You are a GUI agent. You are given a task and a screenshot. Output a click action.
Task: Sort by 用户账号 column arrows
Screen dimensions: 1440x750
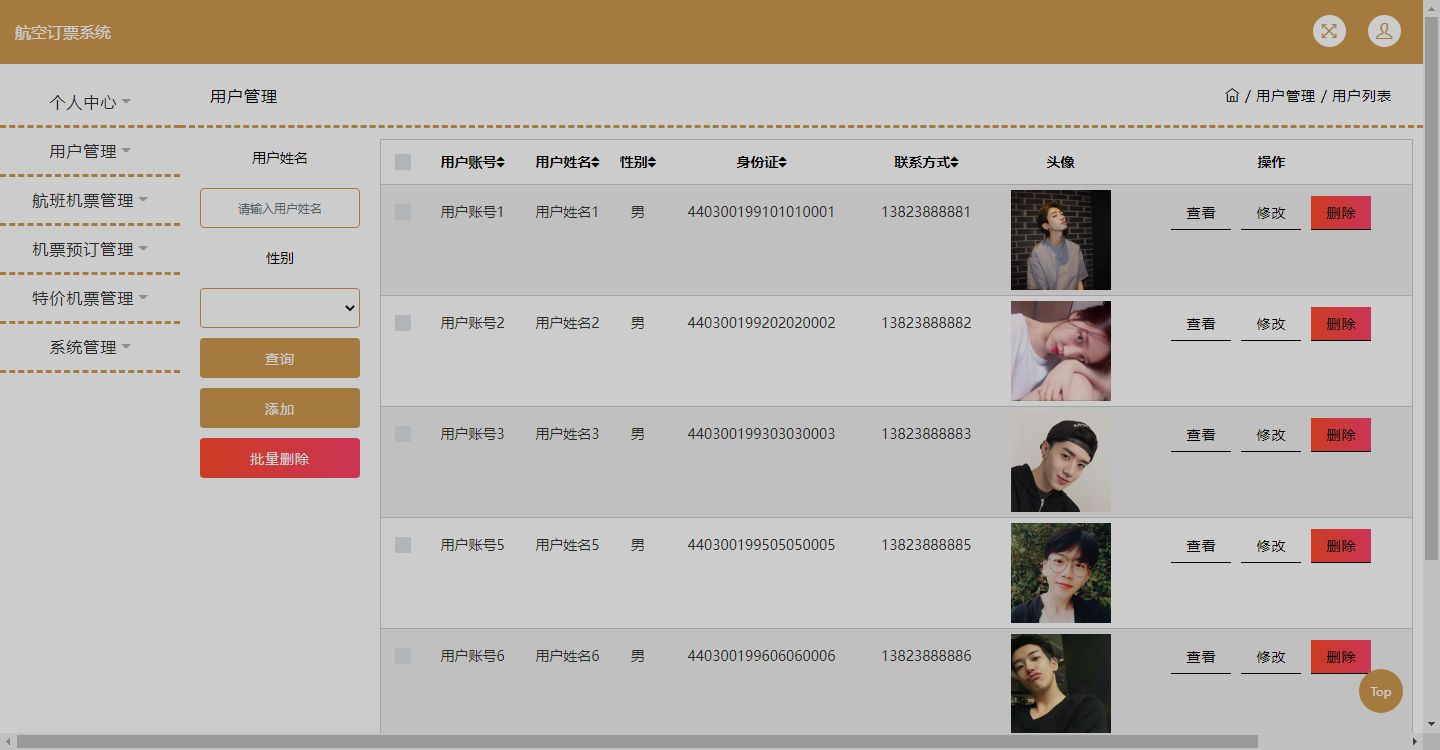coord(501,162)
